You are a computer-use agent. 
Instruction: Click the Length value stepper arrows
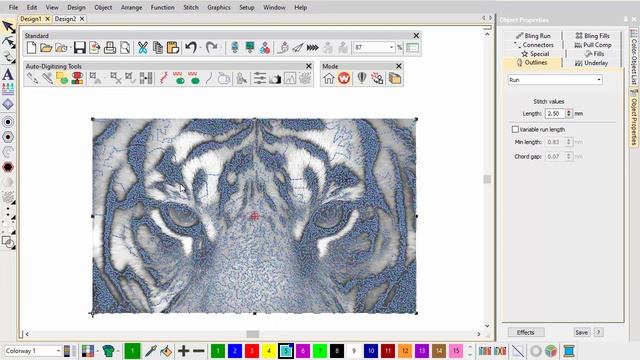pos(569,113)
